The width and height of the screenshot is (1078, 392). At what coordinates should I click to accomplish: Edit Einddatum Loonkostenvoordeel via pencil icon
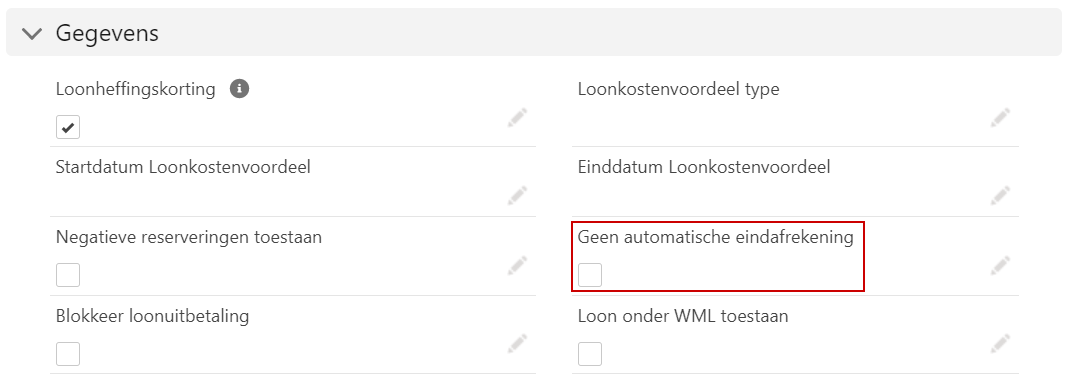point(1000,195)
